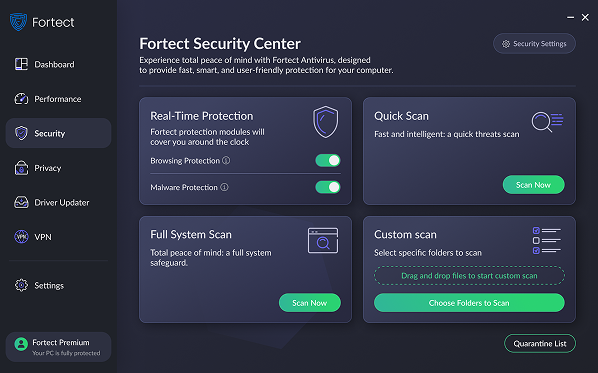Click the VPN globe icon
598x373 pixels.
pyautogui.click(x=21, y=237)
